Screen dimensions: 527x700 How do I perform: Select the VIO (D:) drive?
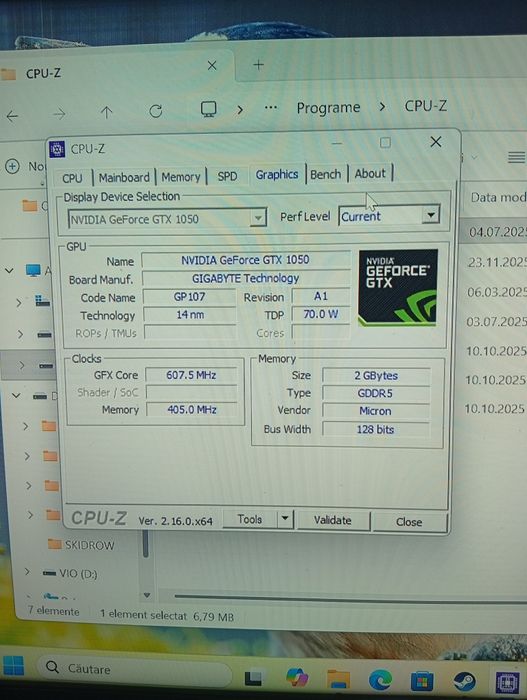click(x=70, y=573)
